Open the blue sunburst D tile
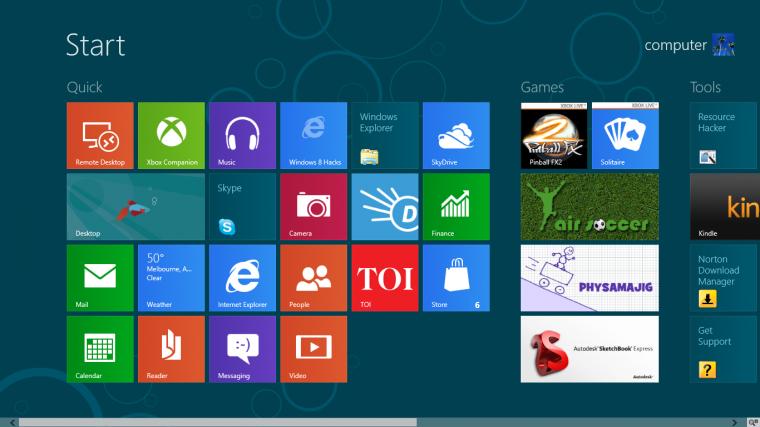Screen dimensions: 760x427 385,207
